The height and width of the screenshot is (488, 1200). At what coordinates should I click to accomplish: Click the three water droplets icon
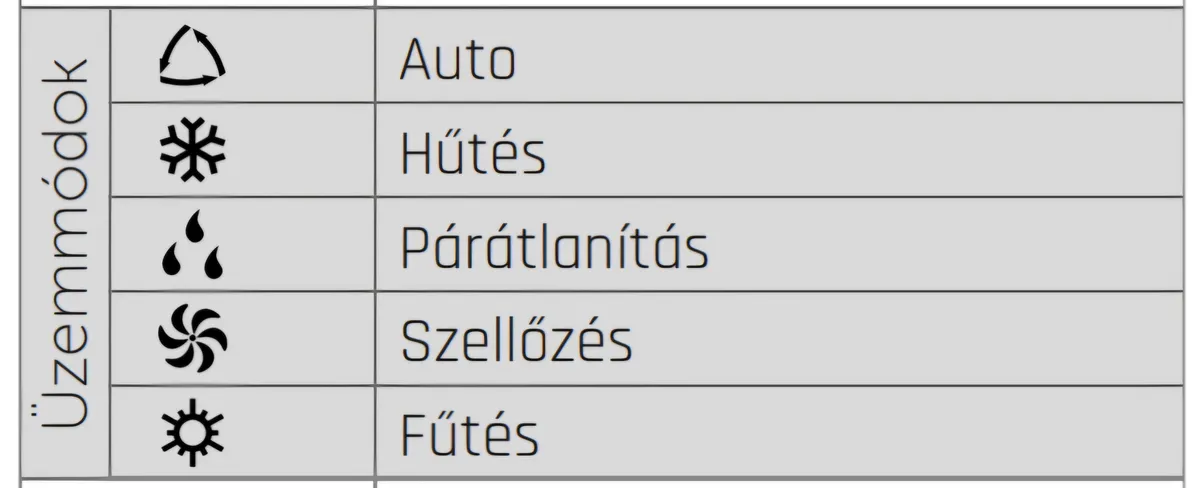pos(193,246)
